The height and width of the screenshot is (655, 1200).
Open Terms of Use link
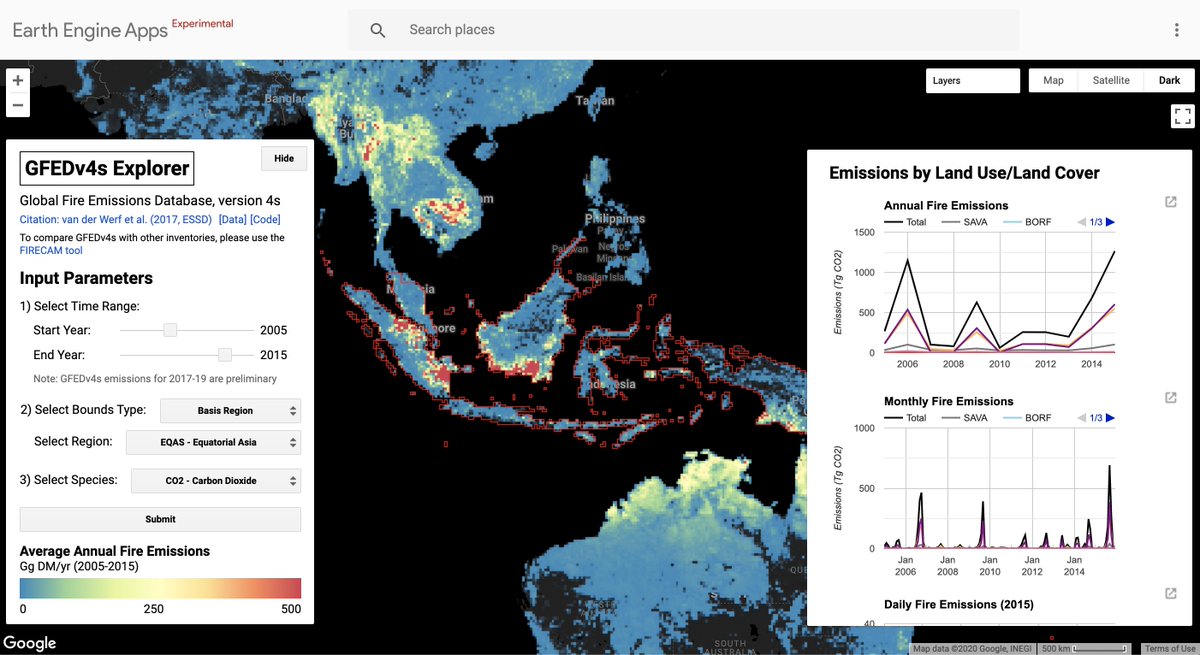tap(1169, 649)
